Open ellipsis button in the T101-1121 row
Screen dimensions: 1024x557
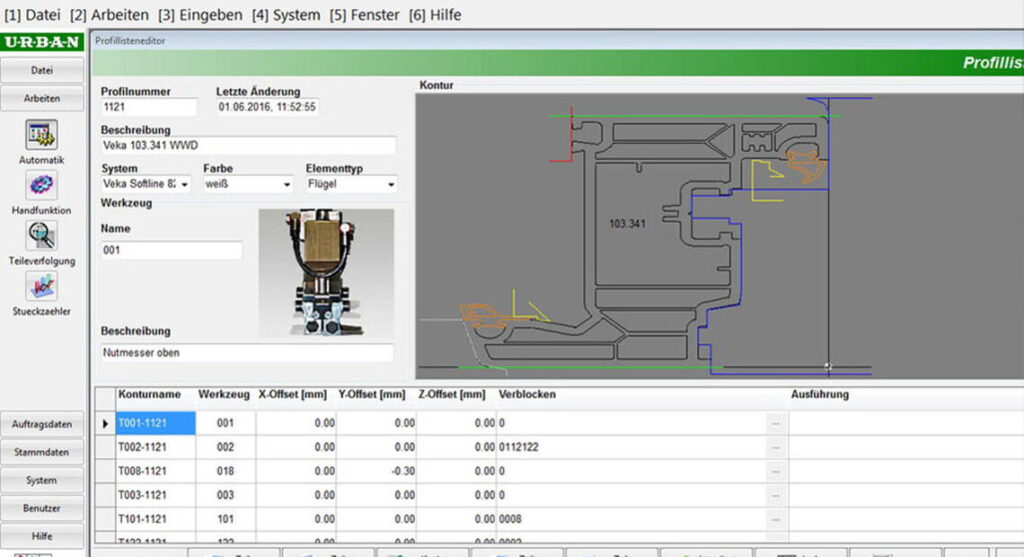click(x=776, y=520)
